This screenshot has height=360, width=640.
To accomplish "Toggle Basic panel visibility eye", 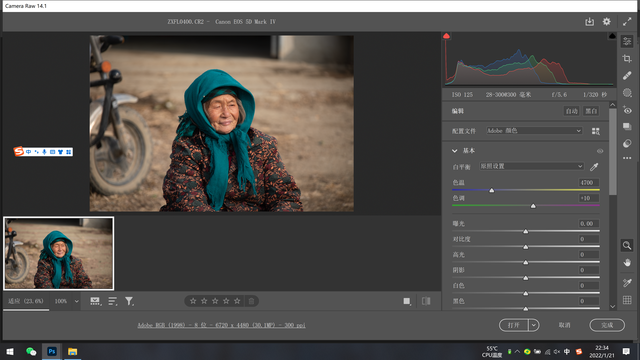I will tap(600, 151).
